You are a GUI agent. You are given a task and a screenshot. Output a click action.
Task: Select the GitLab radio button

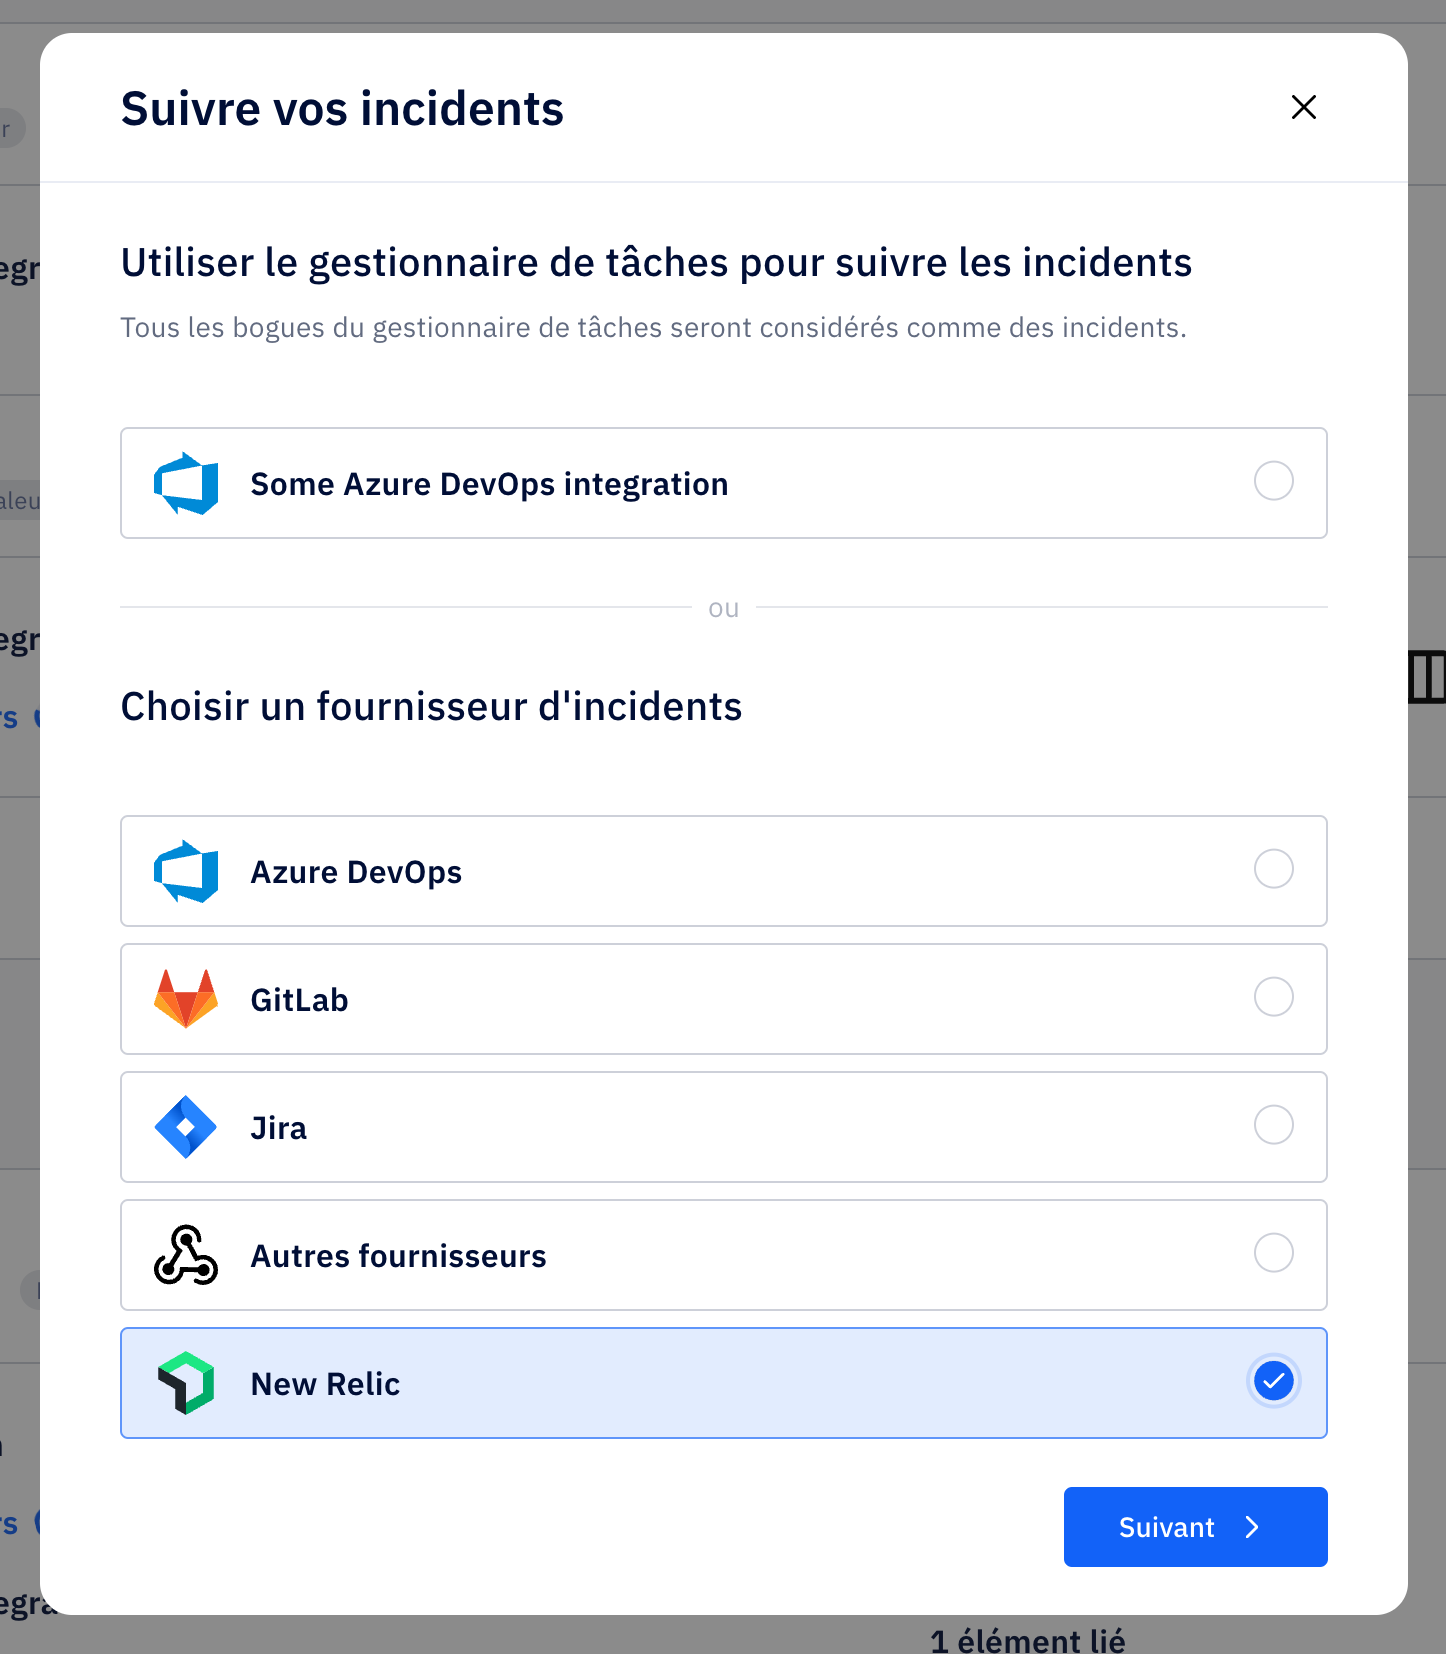coord(1274,997)
